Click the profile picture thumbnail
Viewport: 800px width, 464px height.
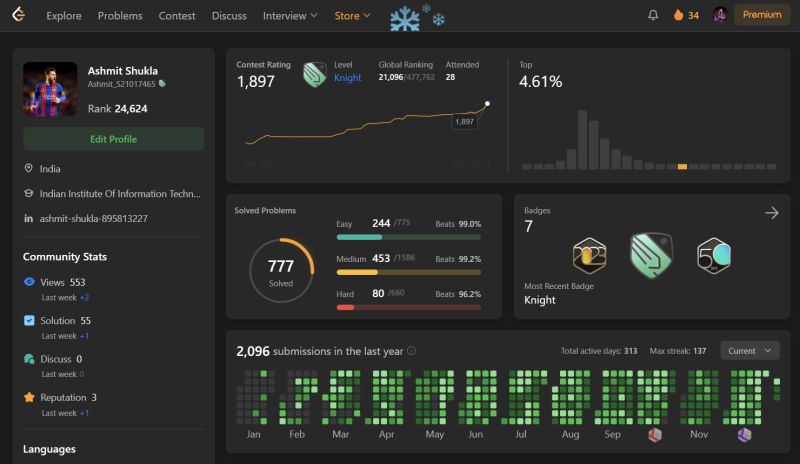click(50, 89)
